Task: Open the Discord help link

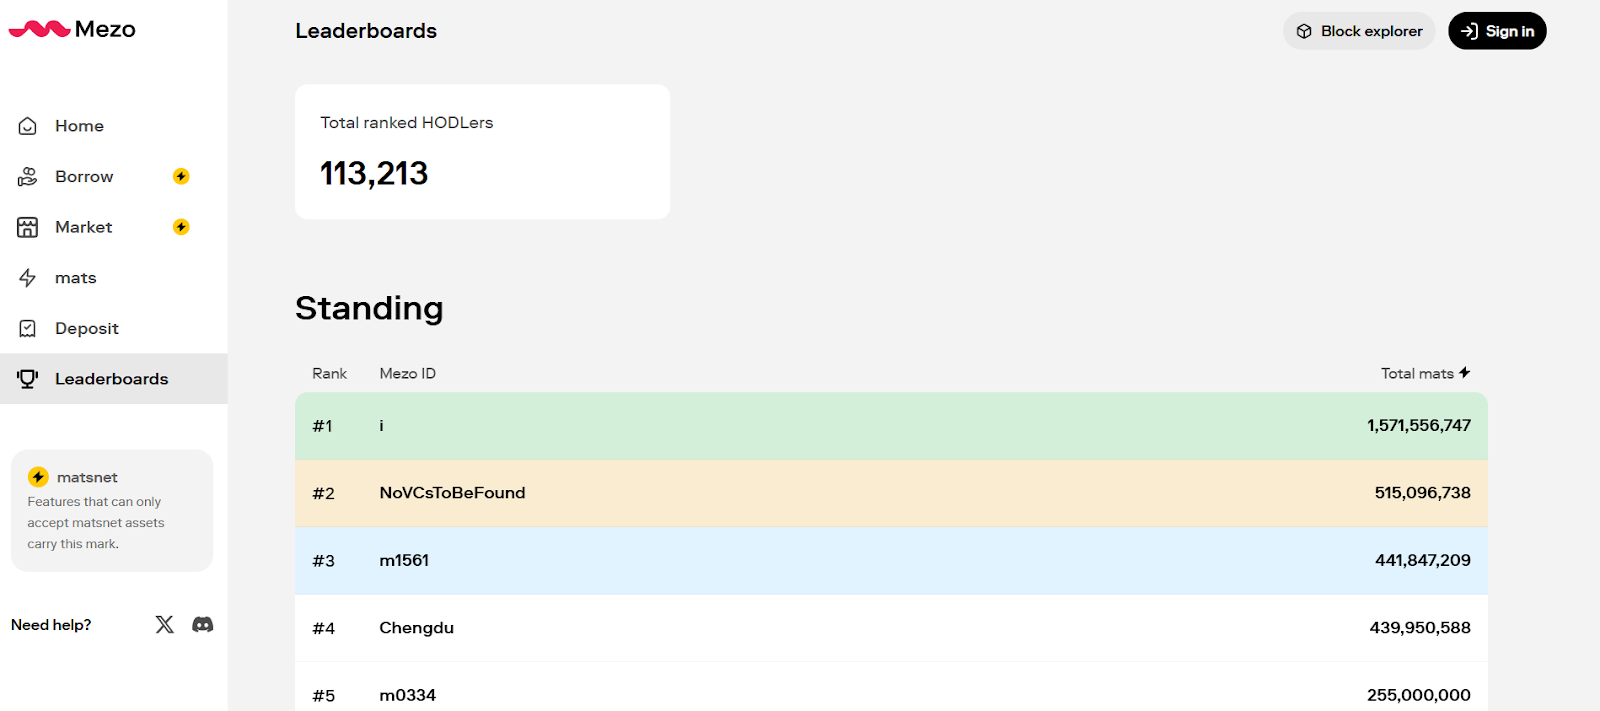Action: coord(203,624)
